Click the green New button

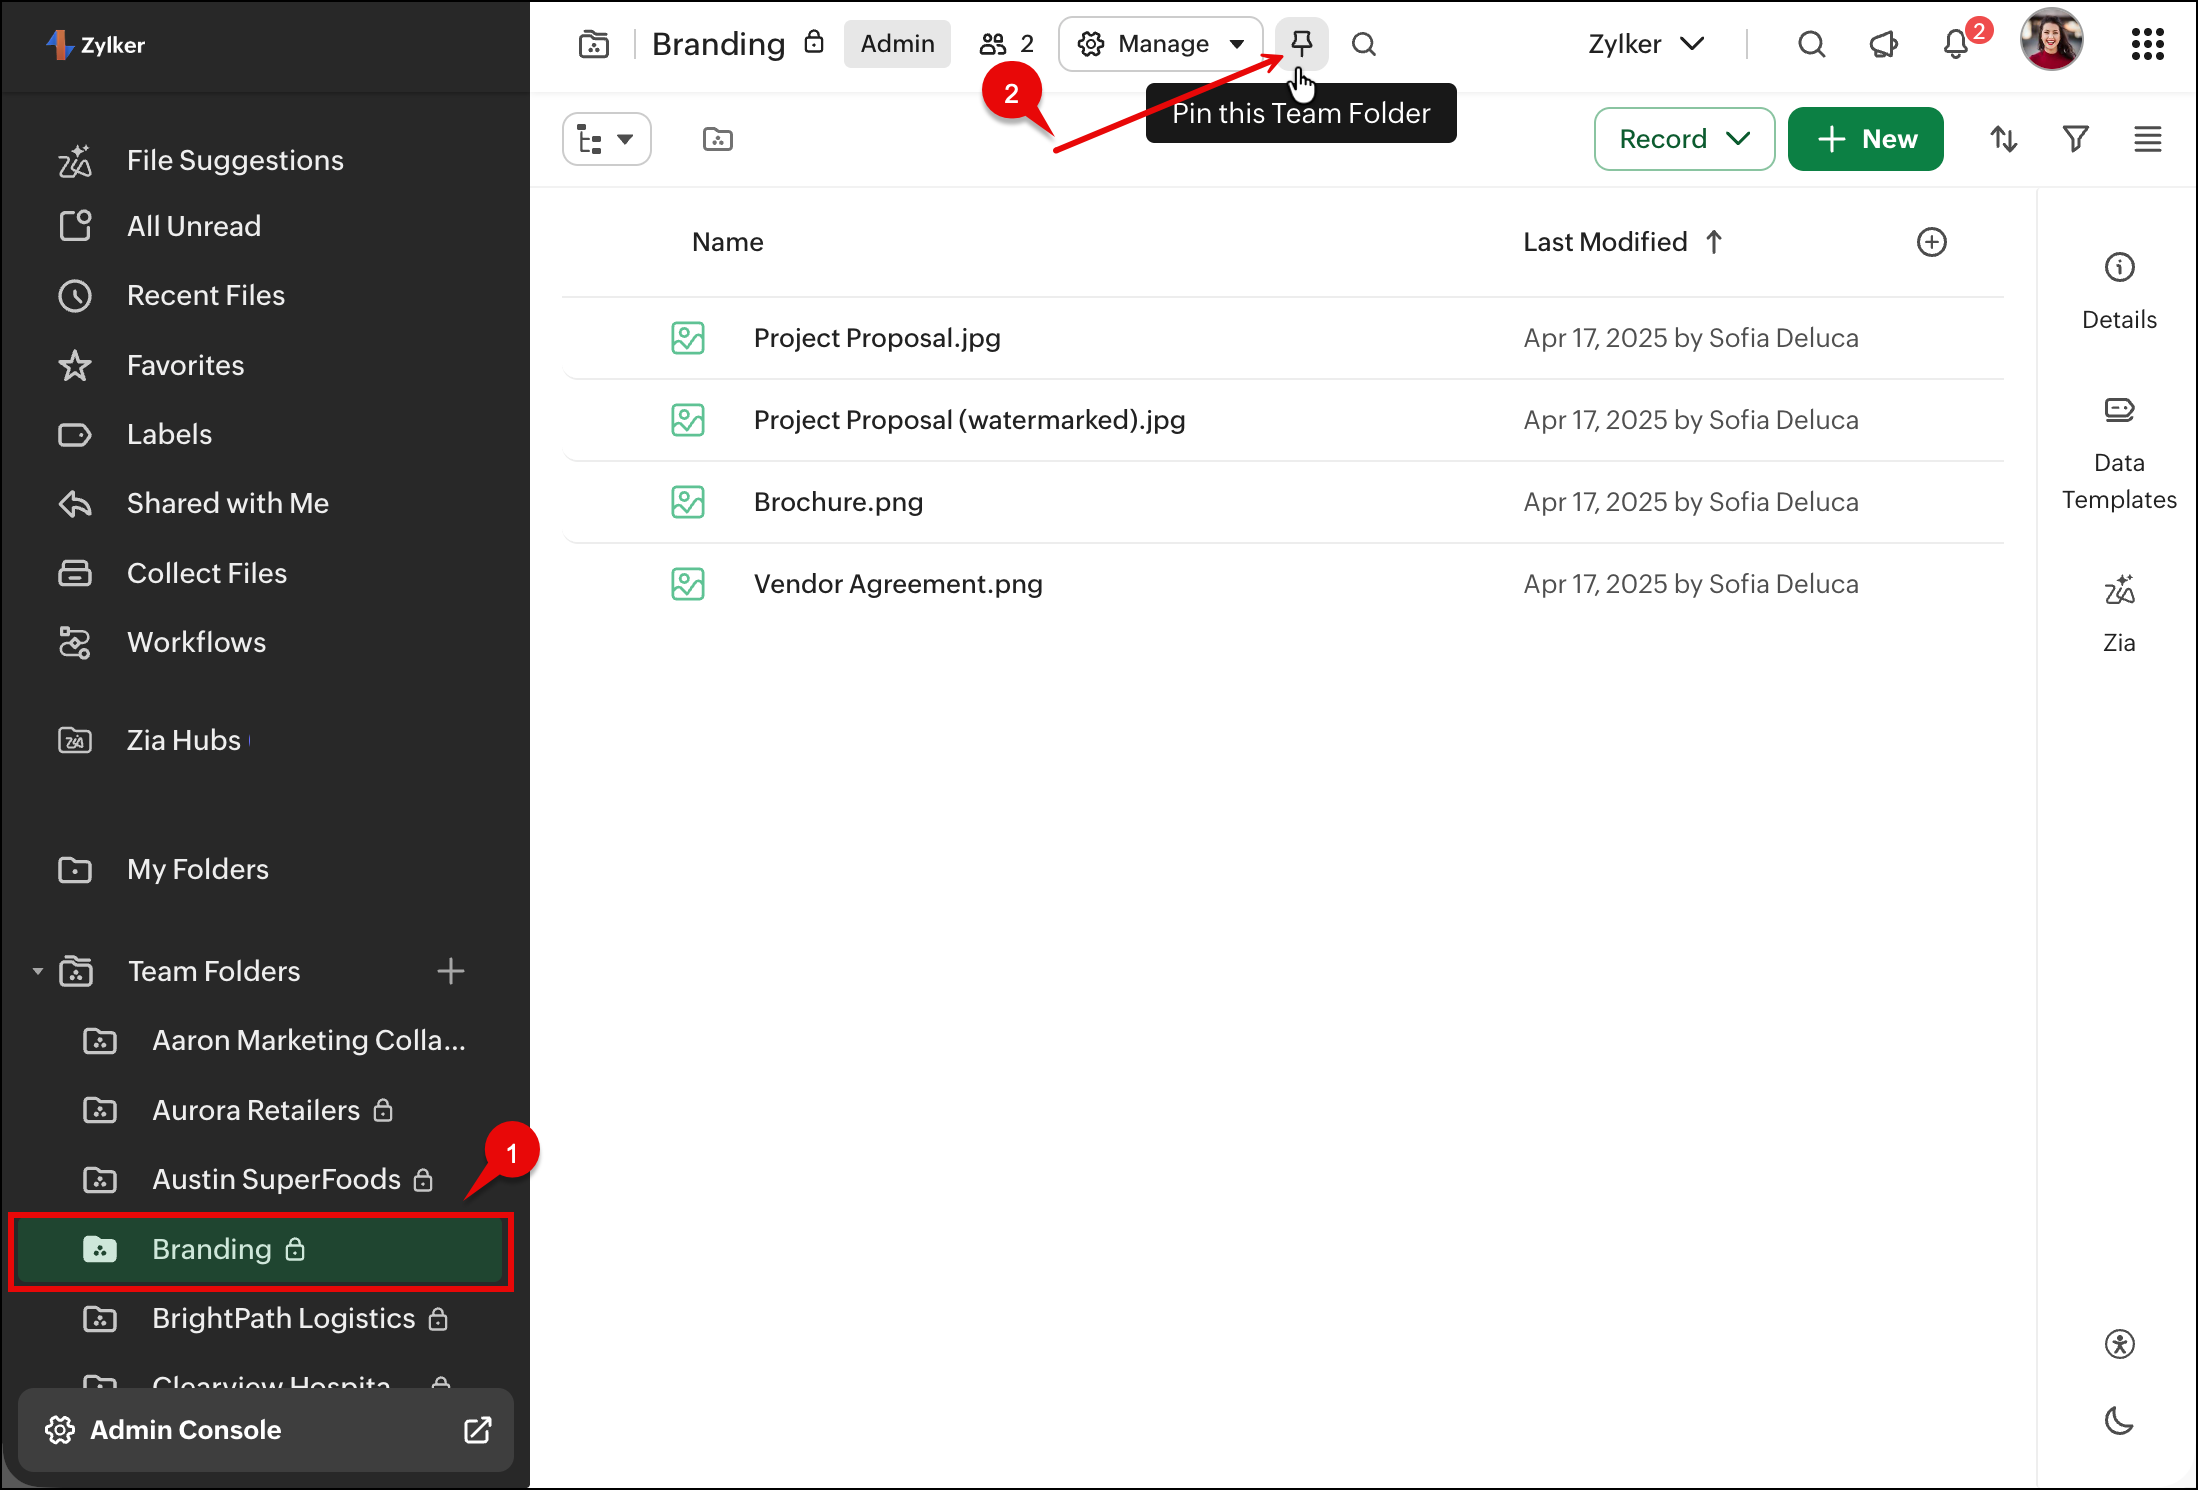pyautogui.click(x=1865, y=139)
